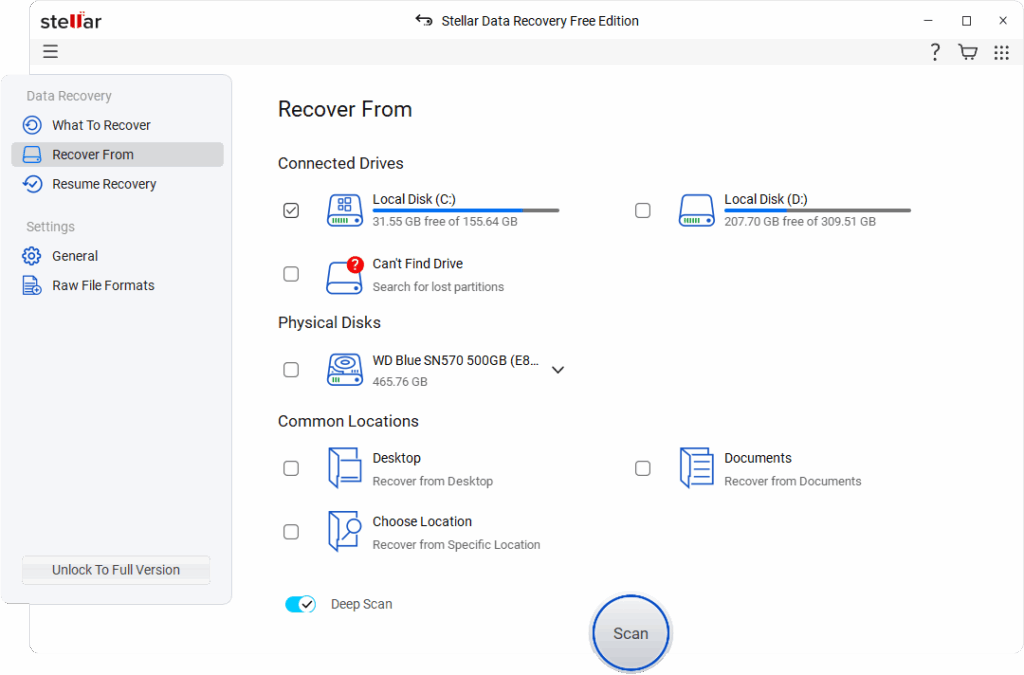Click the Scan button
The width and height of the screenshot is (1024, 675).
[x=631, y=633]
